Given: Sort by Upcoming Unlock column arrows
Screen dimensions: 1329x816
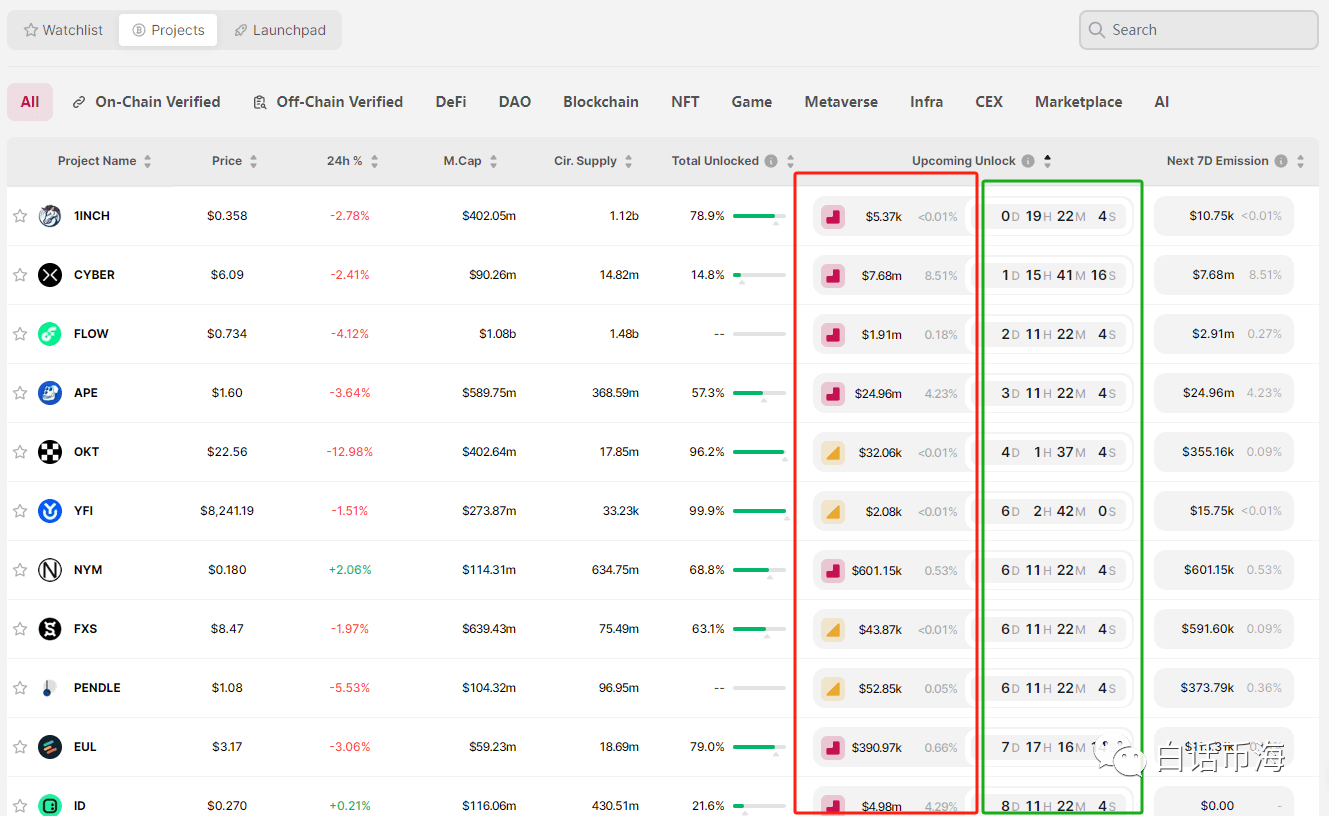Looking at the screenshot, I should 1048,161.
